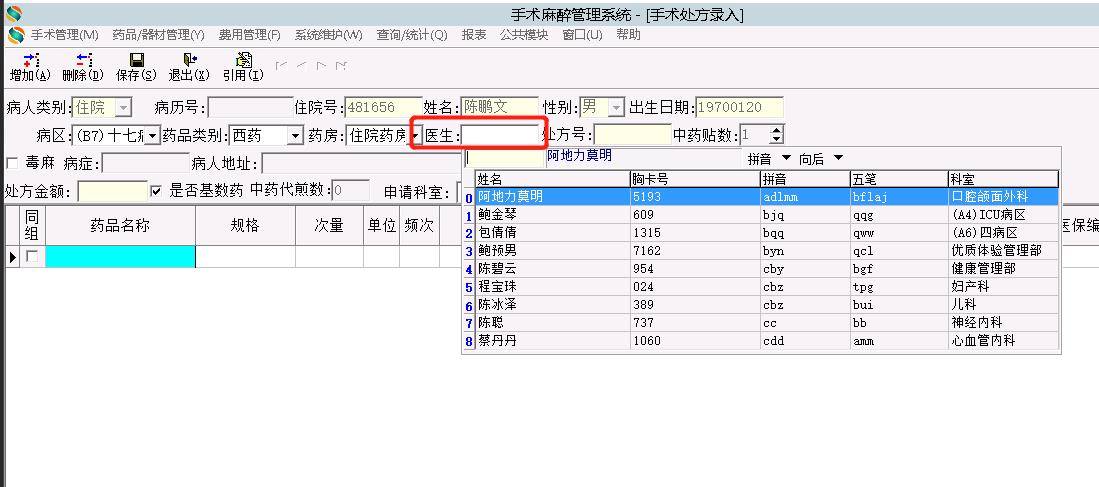Click the 频次 column header in grid
Viewport: 1099px width, 487px height.
click(419, 226)
